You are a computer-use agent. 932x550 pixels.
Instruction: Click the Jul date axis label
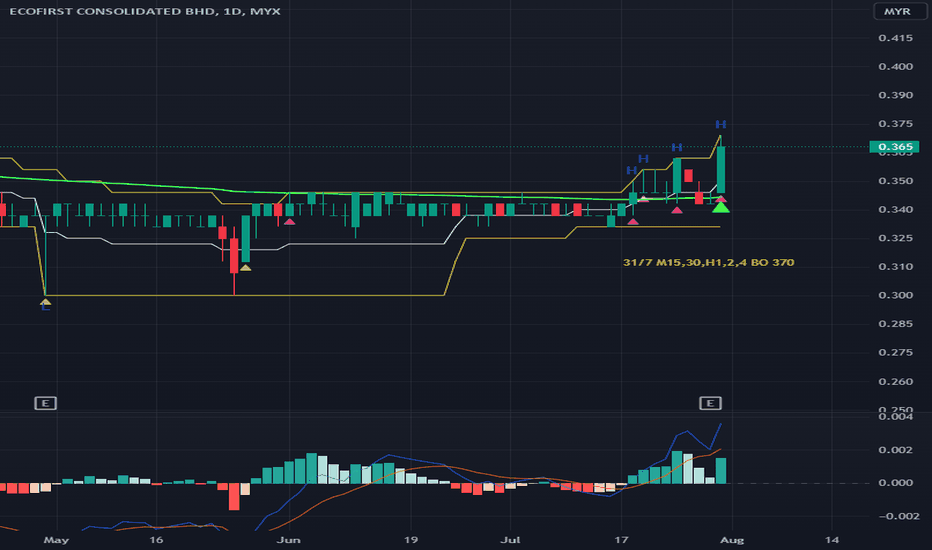[510, 540]
